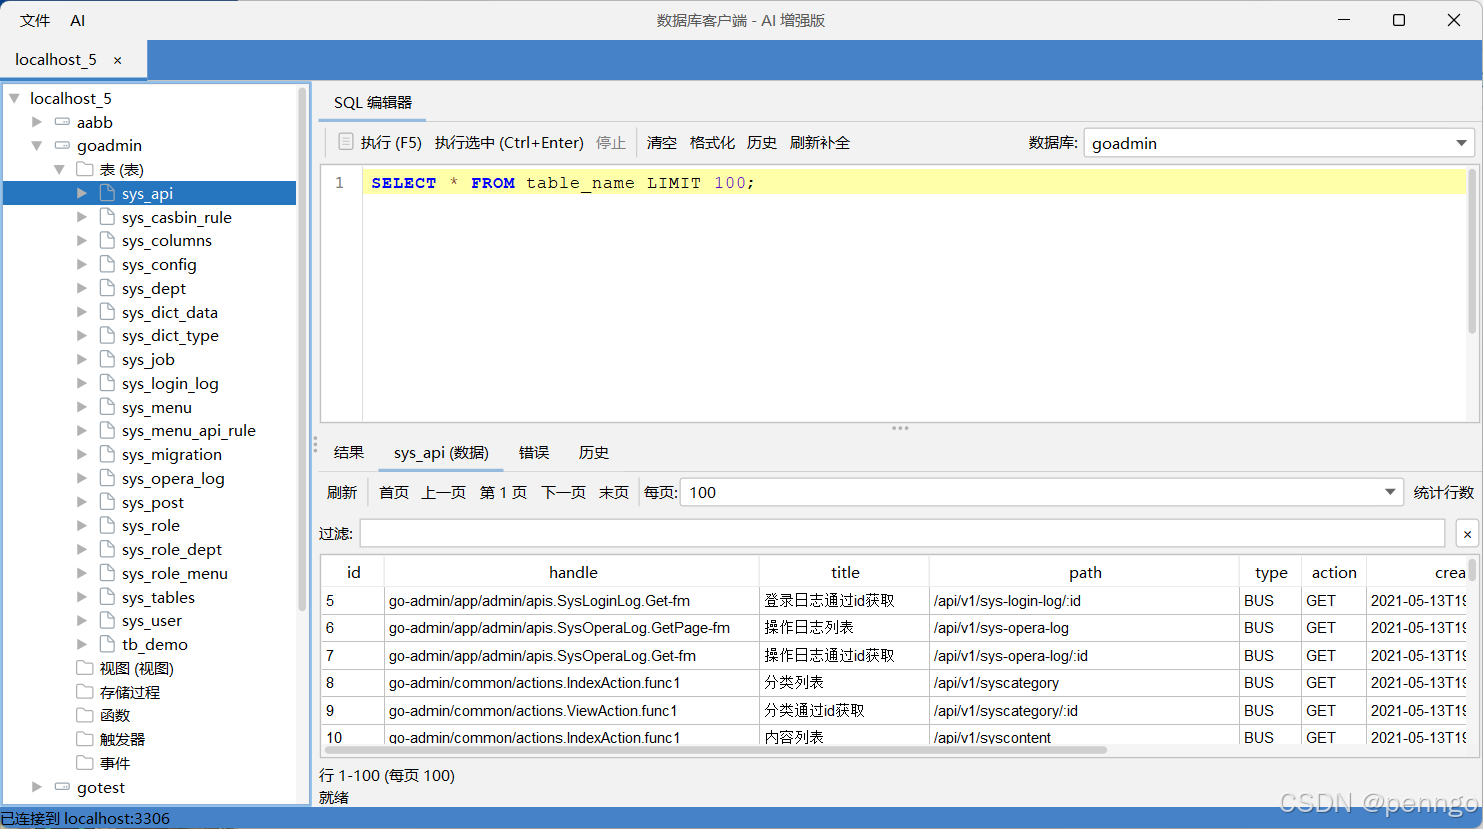Screen dimensions: 1483x829
Task: Click the 停止 button
Action: point(611,142)
